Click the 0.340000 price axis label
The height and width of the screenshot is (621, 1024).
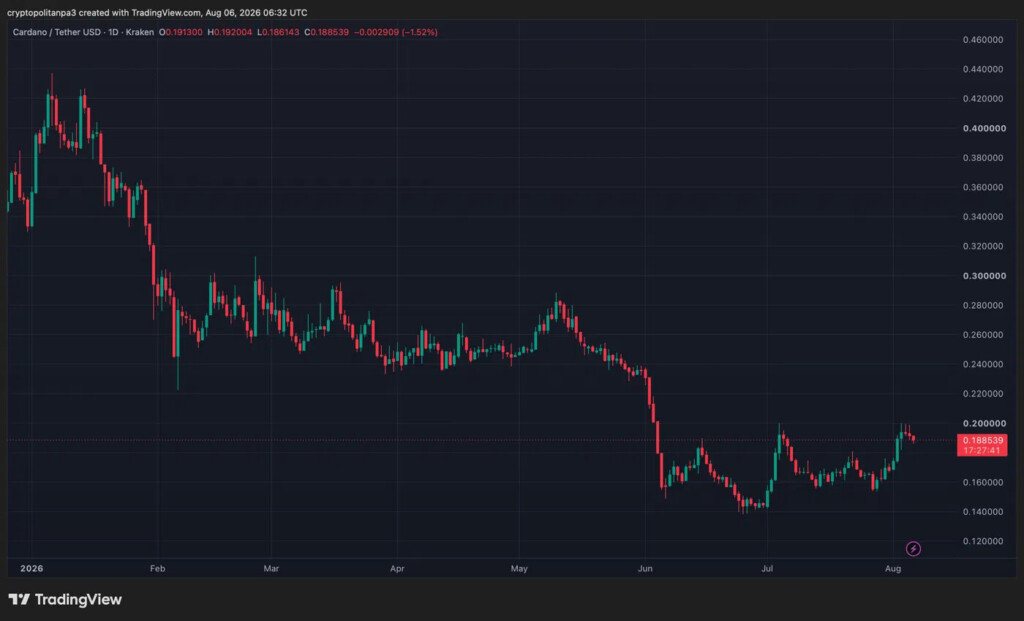click(983, 217)
